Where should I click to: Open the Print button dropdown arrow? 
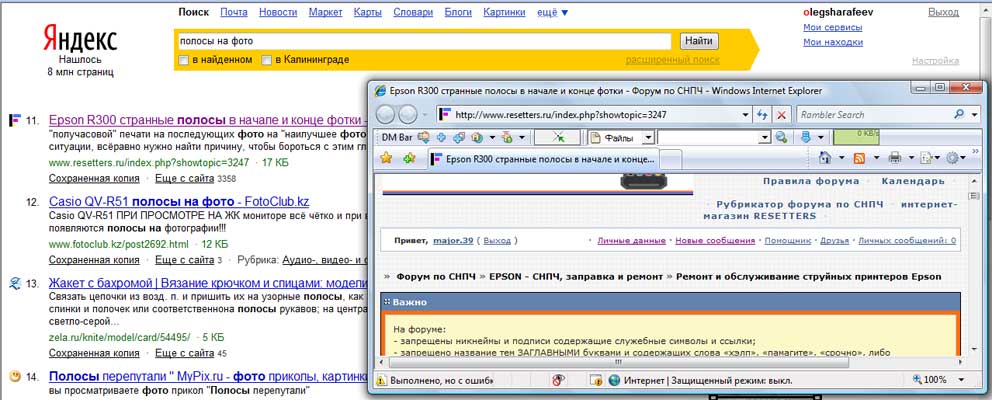click(911, 158)
